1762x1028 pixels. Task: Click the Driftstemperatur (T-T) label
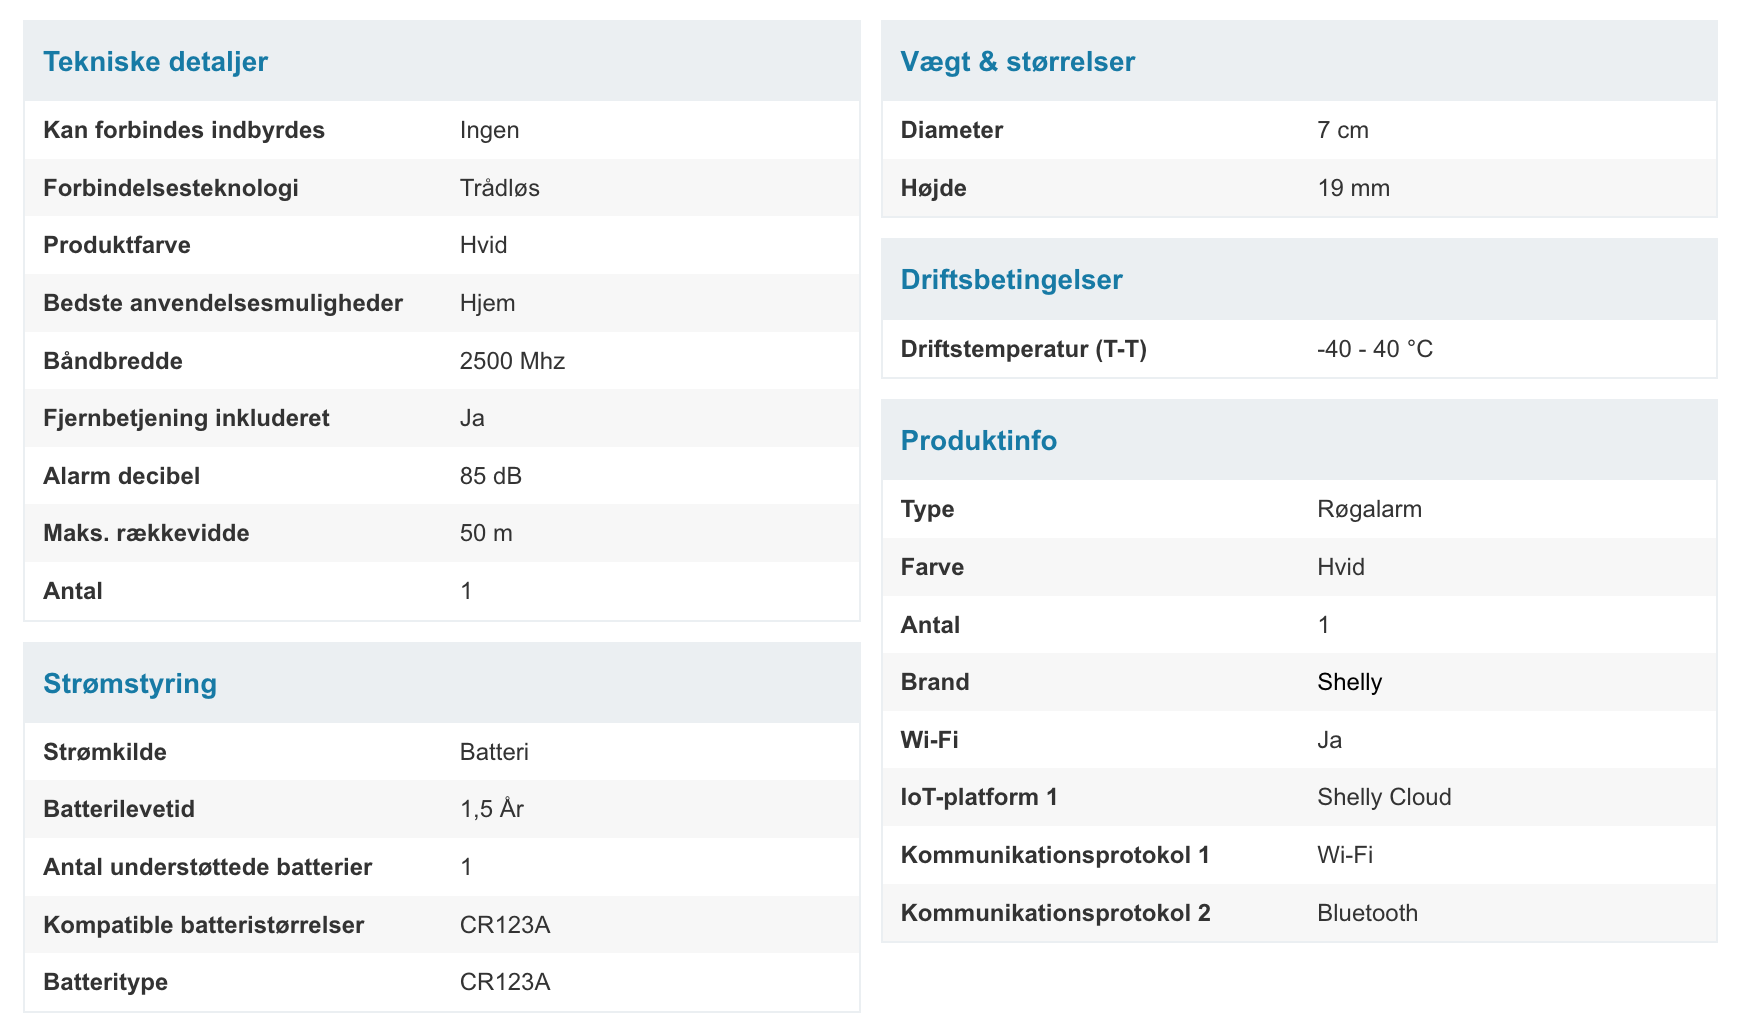(x=1023, y=349)
